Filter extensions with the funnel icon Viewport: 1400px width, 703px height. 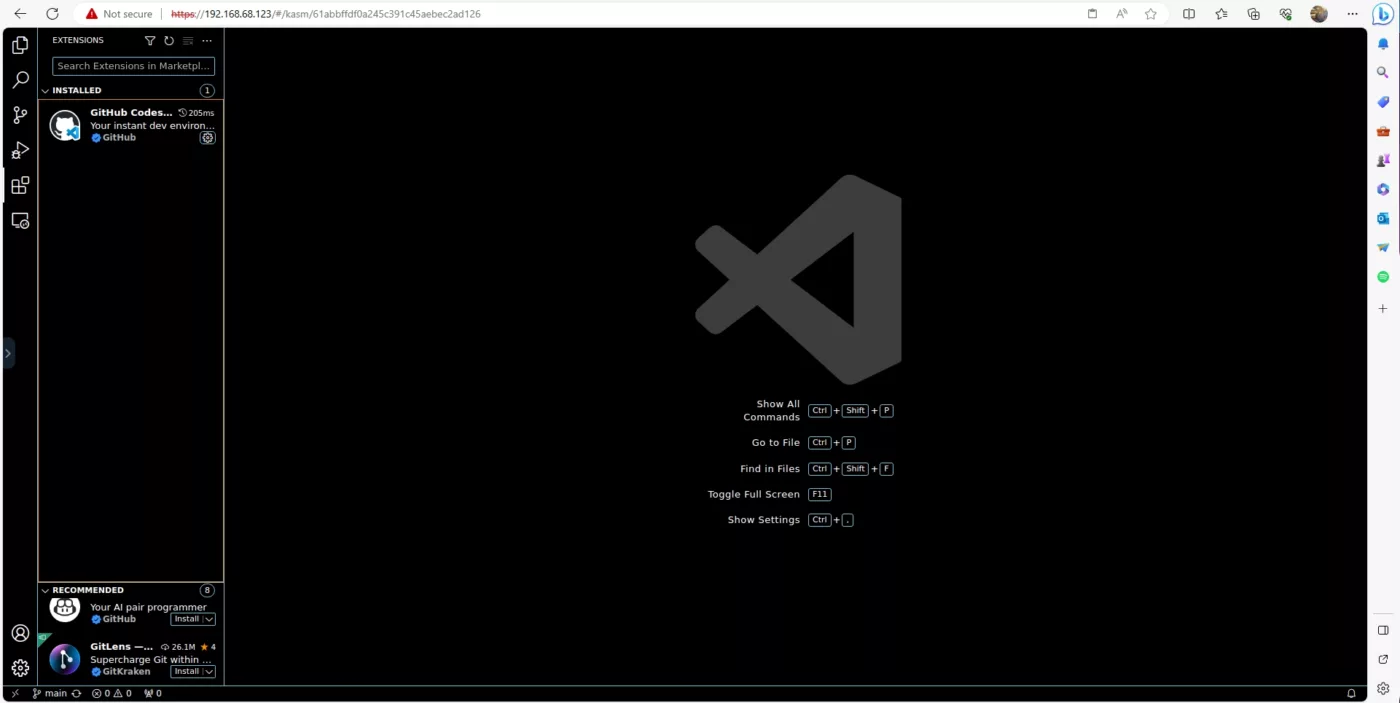150,41
